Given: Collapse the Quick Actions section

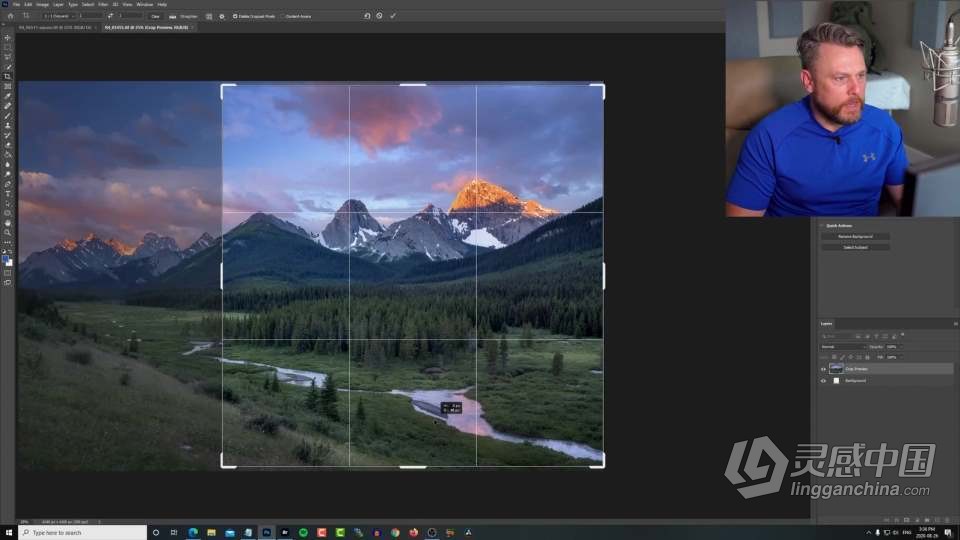Looking at the screenshot, I should pyautogui.click(x=822, y=226).
